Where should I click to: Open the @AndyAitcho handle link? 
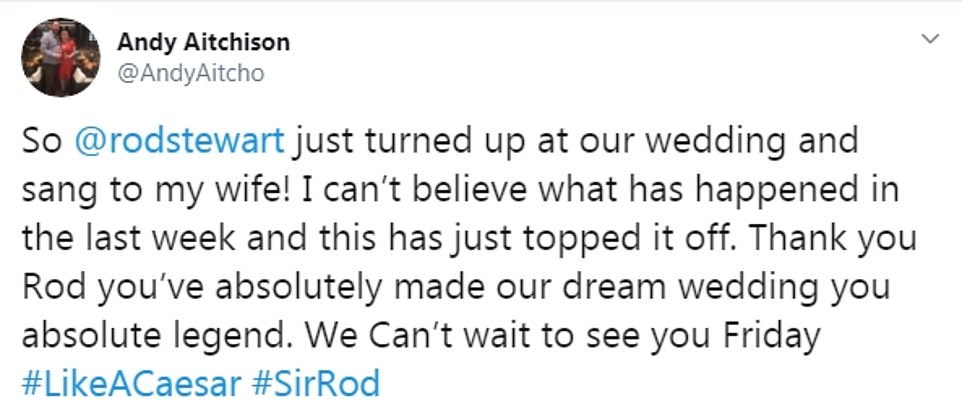pyautogui.click(x=190, y=72)
